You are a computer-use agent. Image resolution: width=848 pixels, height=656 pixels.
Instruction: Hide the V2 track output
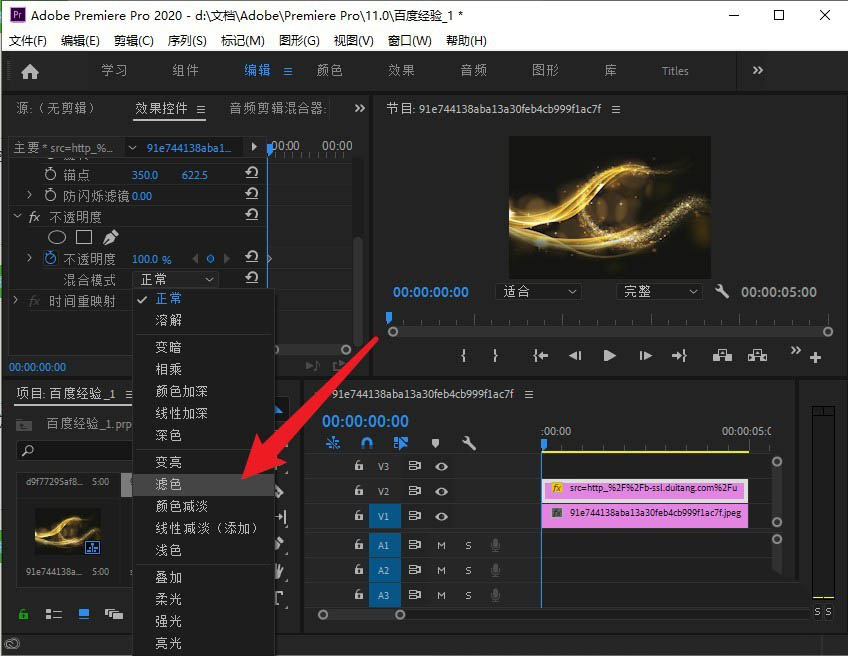tap(441, 491)
